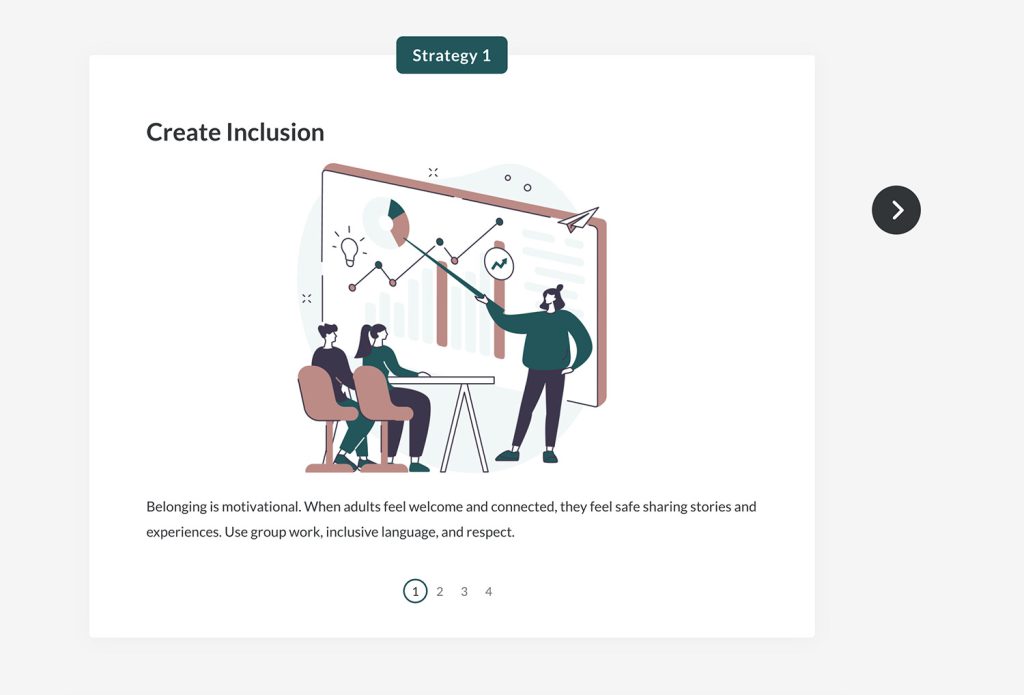This screenshot has width=1024, height=695.
Task: Click the standing presenter figure
Action: [x=540, y=373]
